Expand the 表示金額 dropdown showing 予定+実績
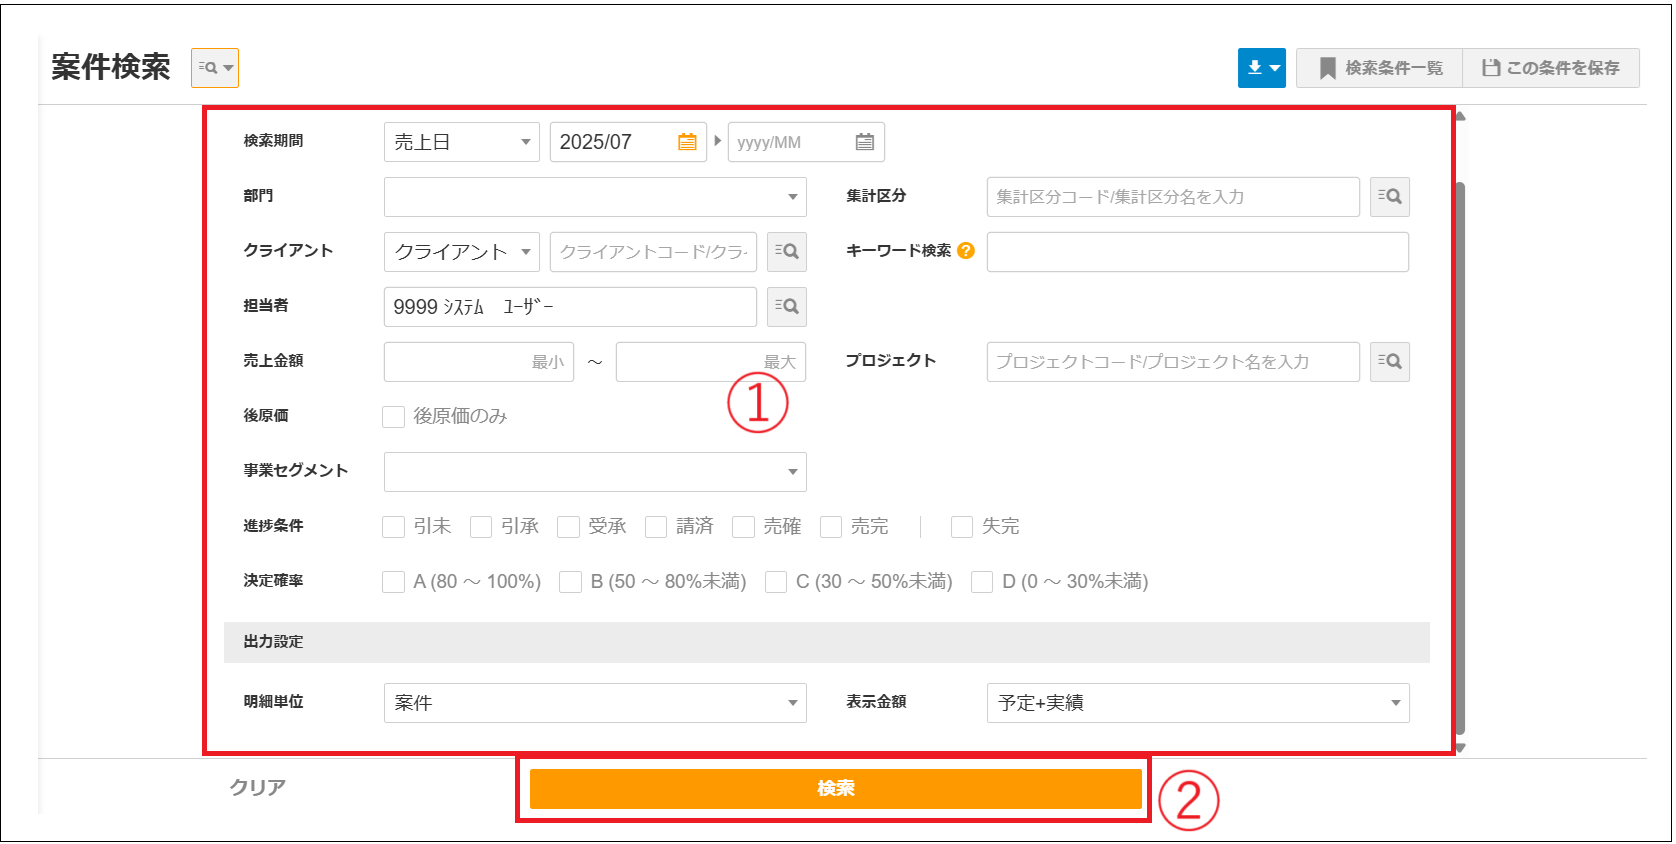The height and width of the screenshot is (844, 1676). pyautogui.click(x=1197, y=703)
